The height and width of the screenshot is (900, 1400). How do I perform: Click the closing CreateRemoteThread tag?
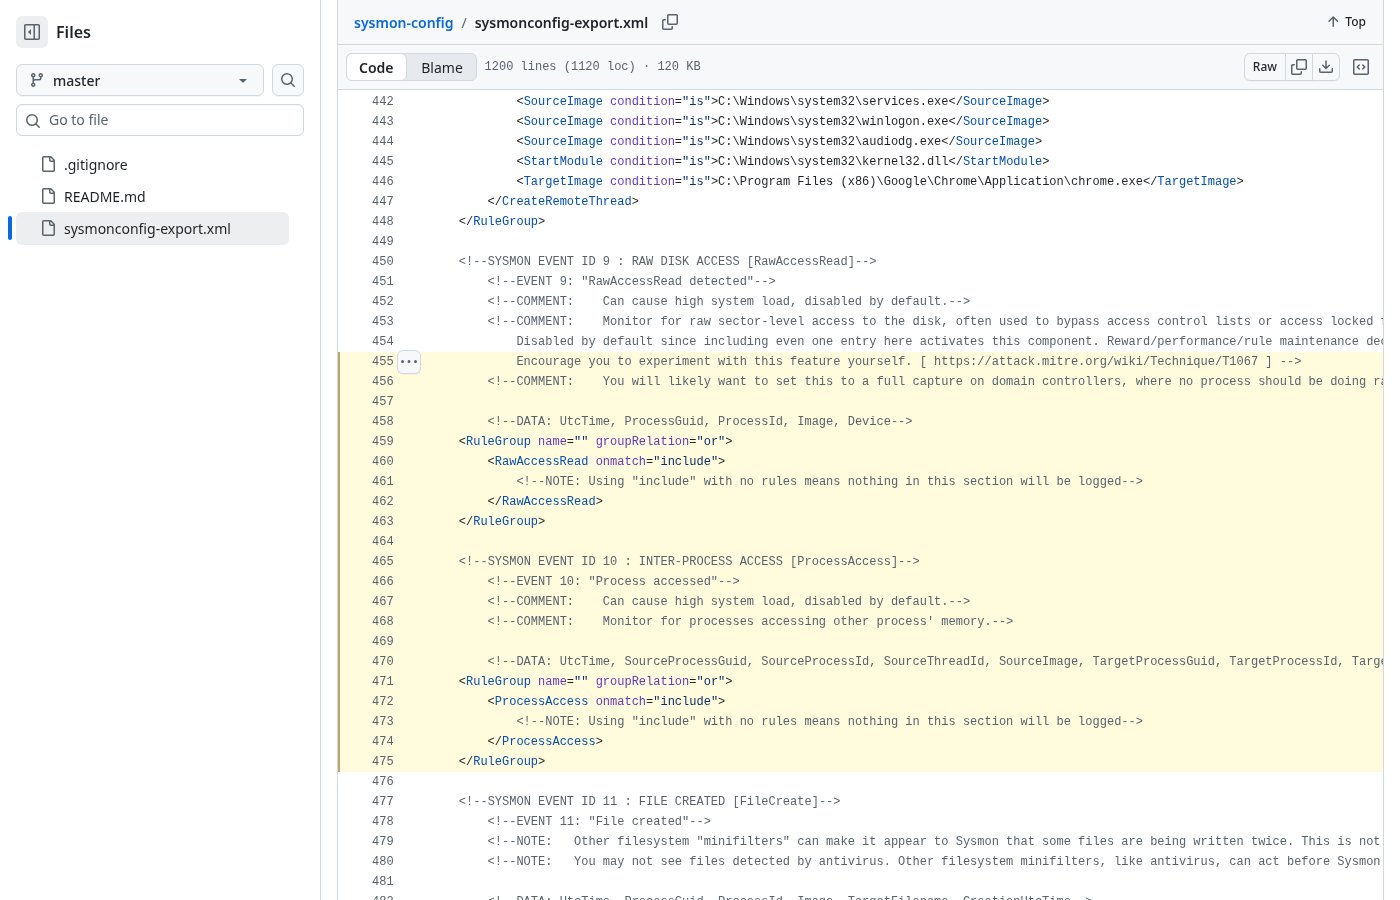[x=563, y=201]
